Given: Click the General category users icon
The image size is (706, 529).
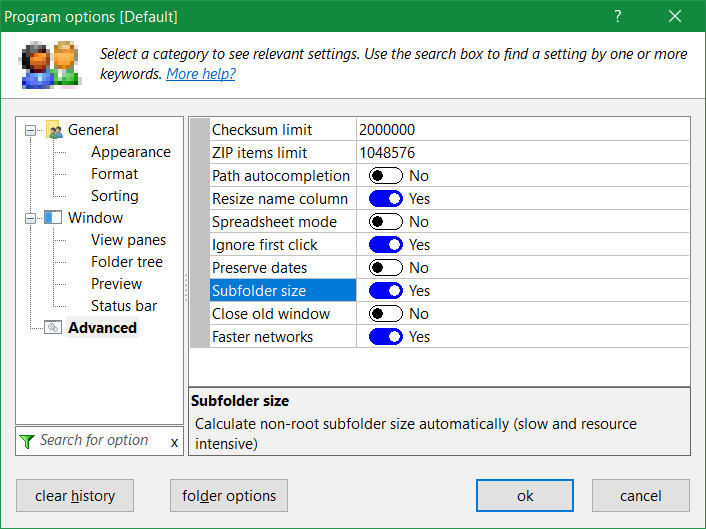Looking at the screenshot, I should tap(54, 130).
